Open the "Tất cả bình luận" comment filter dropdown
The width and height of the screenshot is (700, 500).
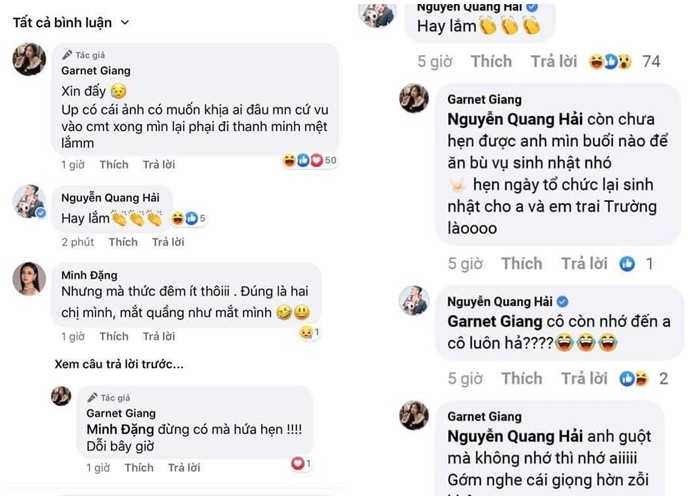[x=70, y=21]
